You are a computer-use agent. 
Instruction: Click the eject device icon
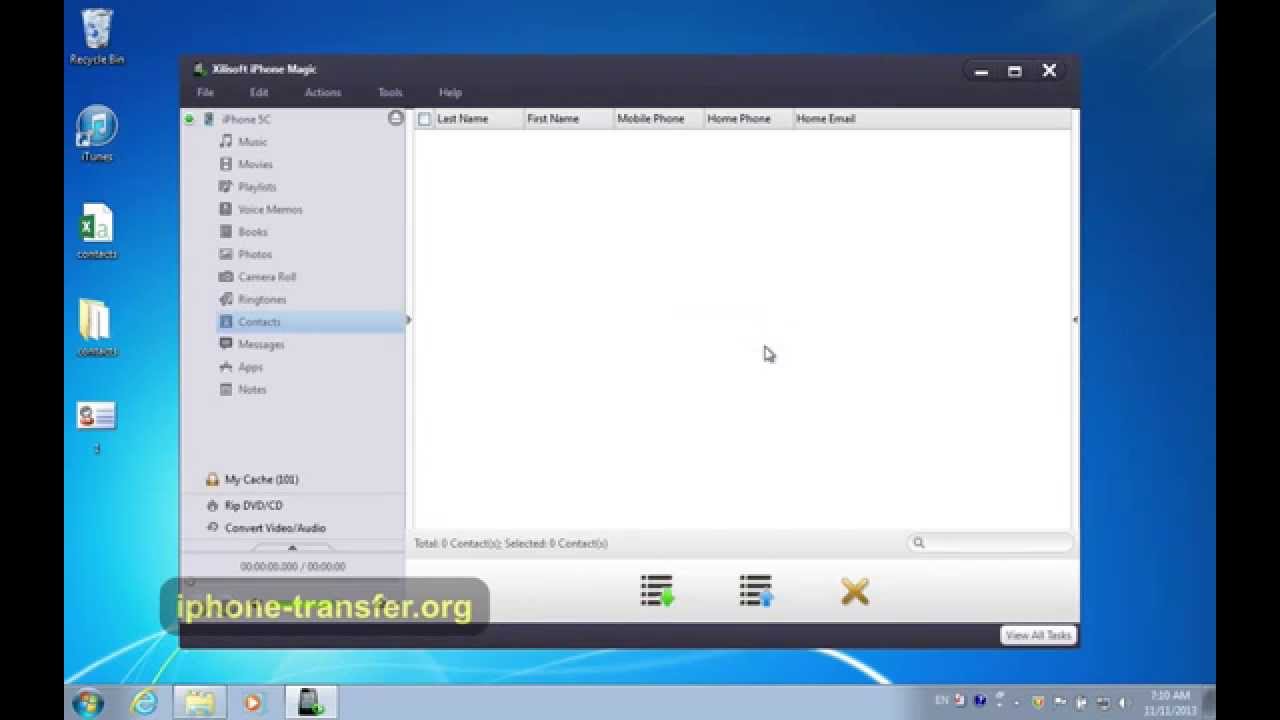tap(395, 118)
